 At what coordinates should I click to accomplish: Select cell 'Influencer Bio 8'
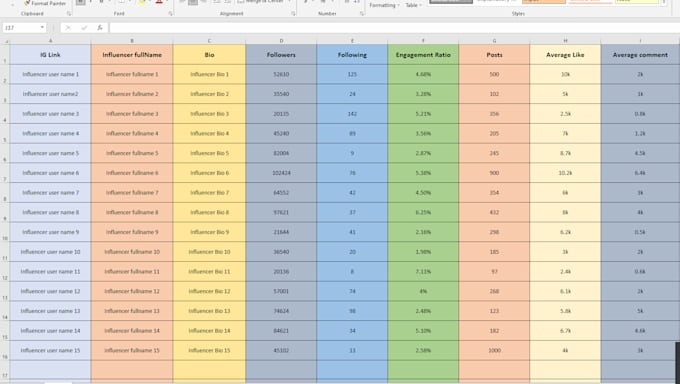coord(209,212)
